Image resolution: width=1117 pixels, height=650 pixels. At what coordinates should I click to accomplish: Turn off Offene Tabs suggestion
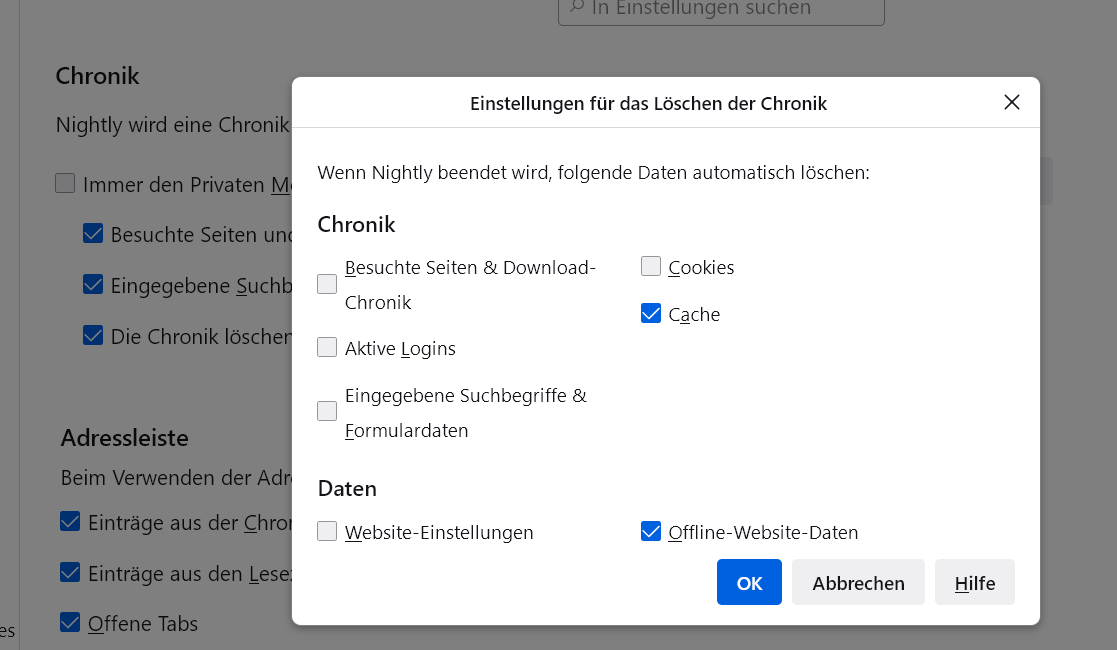pos(70,623)
